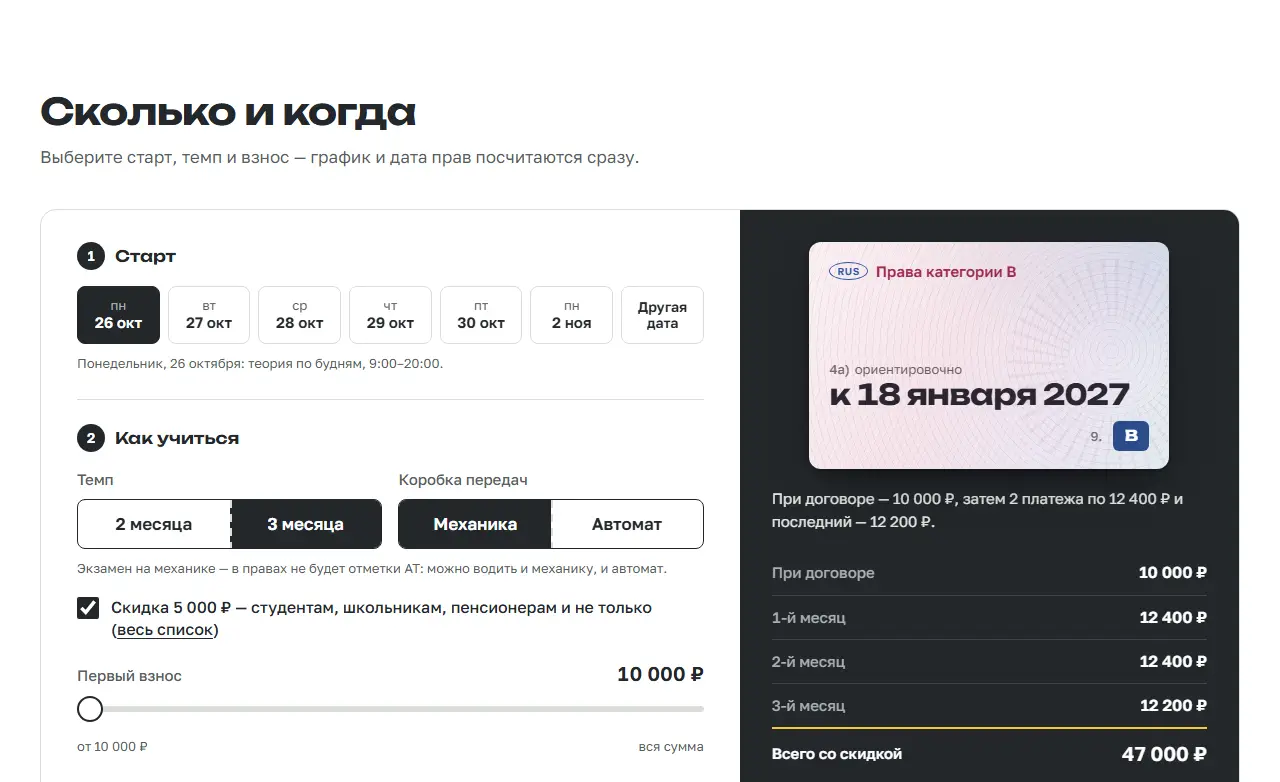The width and height of the screenshot is (1280, 782).
Task: Click the 10 000 ₽ first payment value
Action: 660,675
